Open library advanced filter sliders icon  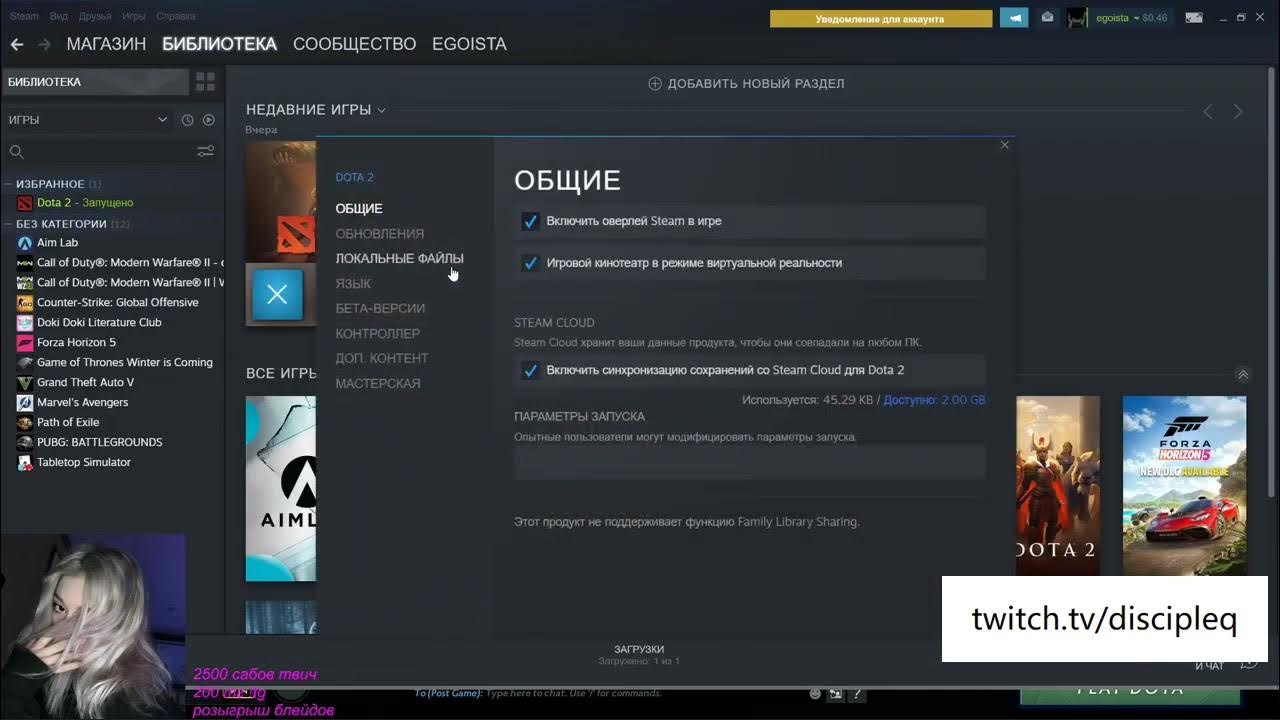tap(205, 151)
